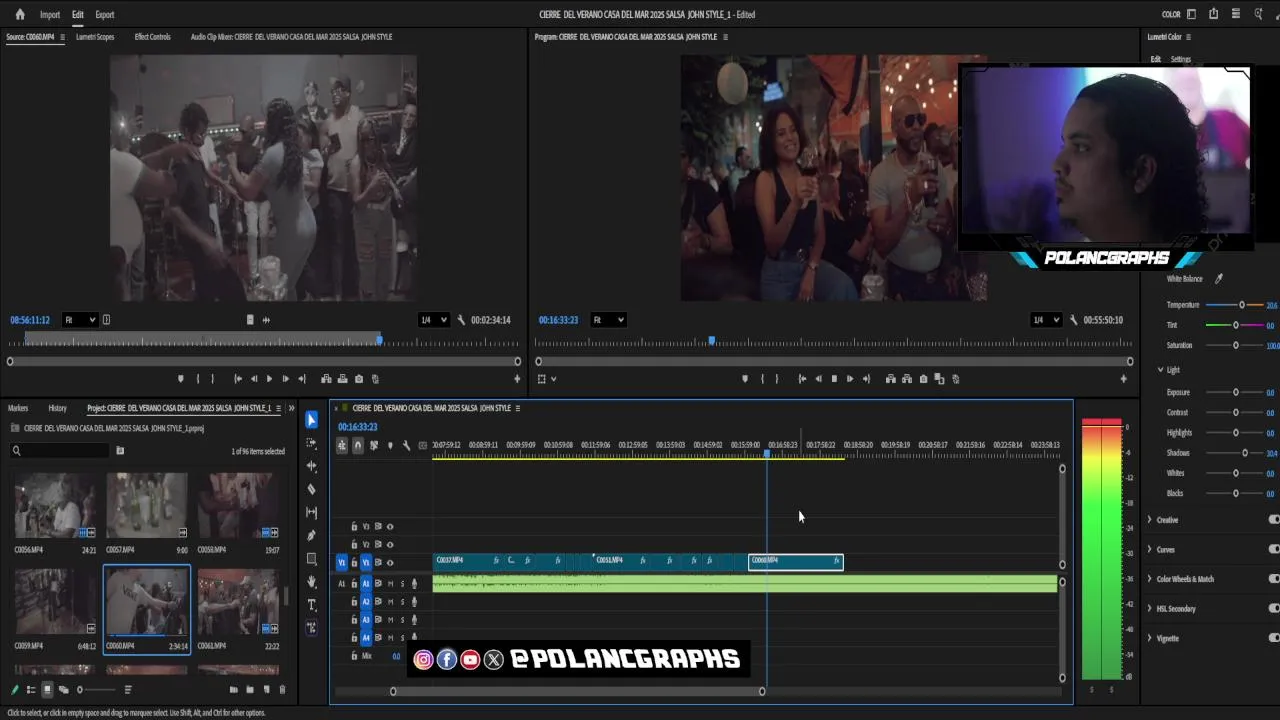Open the Lumetri Scopes tab
The width and height of the screenshot is (1280, 720).
tap(95, 37)
